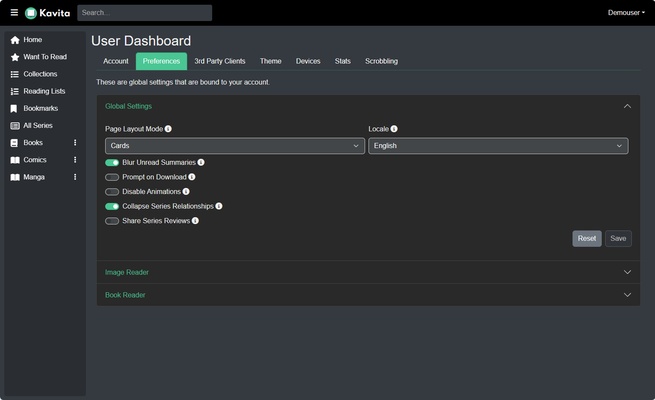This screenshot has width=655, height=400.
Task: Click the hamburger menu icon
Action: [14, 13]
